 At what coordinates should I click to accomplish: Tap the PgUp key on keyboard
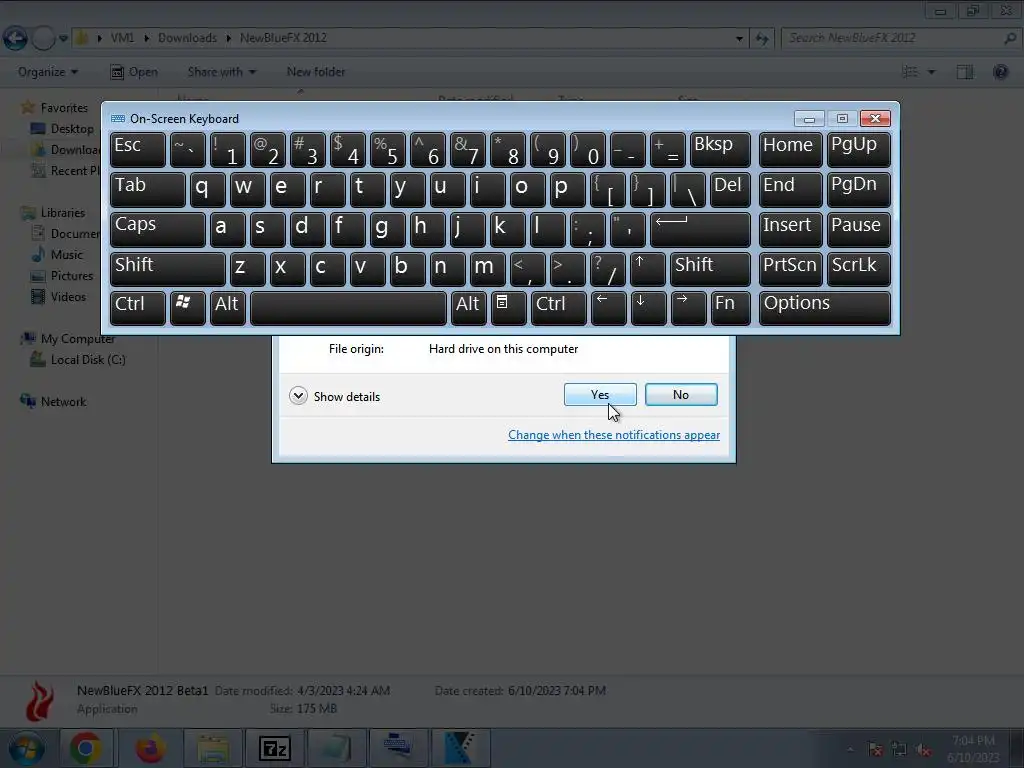[858, 150]
